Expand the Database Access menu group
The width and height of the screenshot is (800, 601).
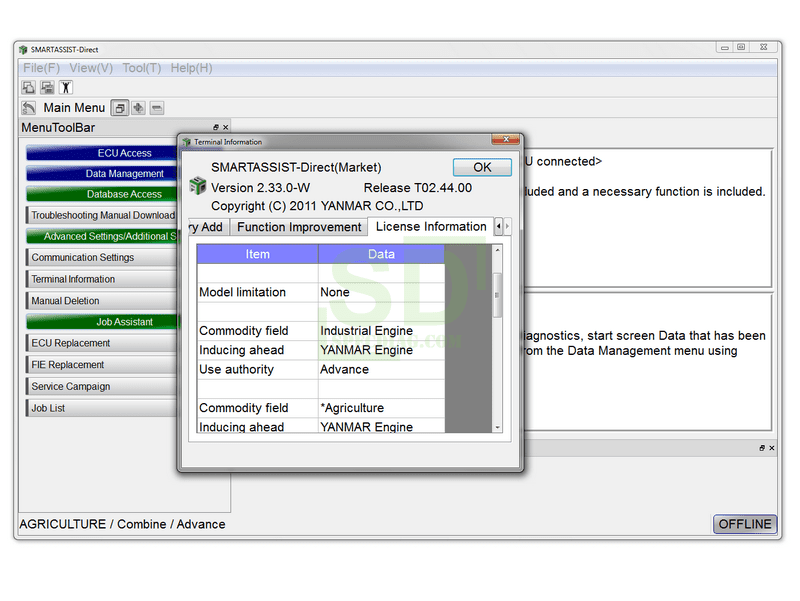(x=102, y=194)
